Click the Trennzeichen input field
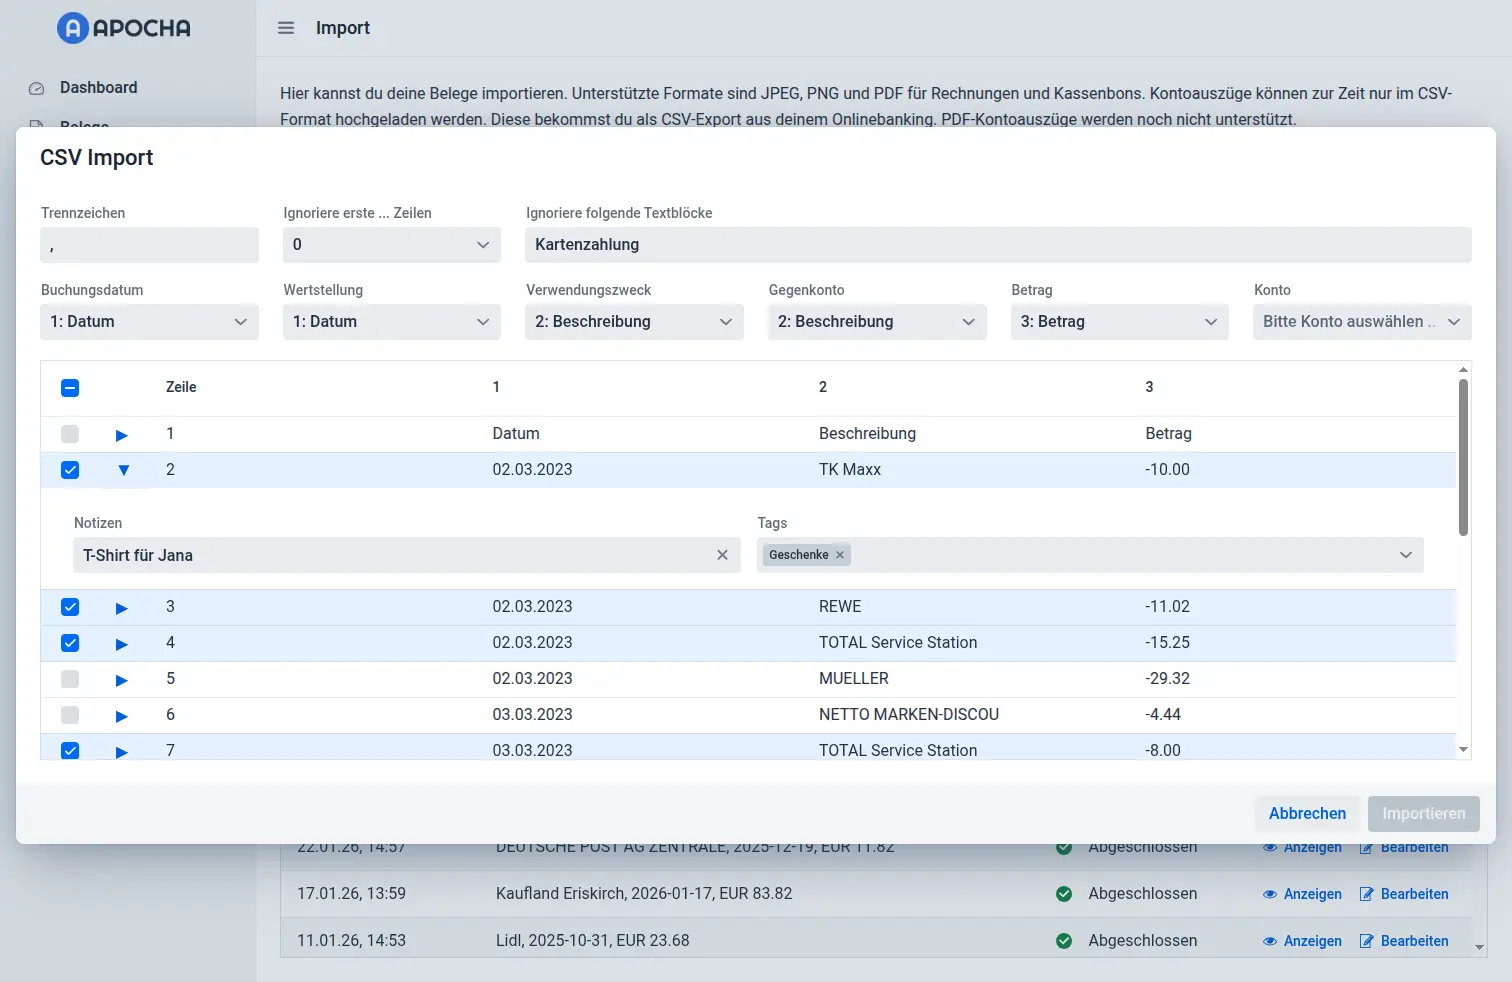 149,245
